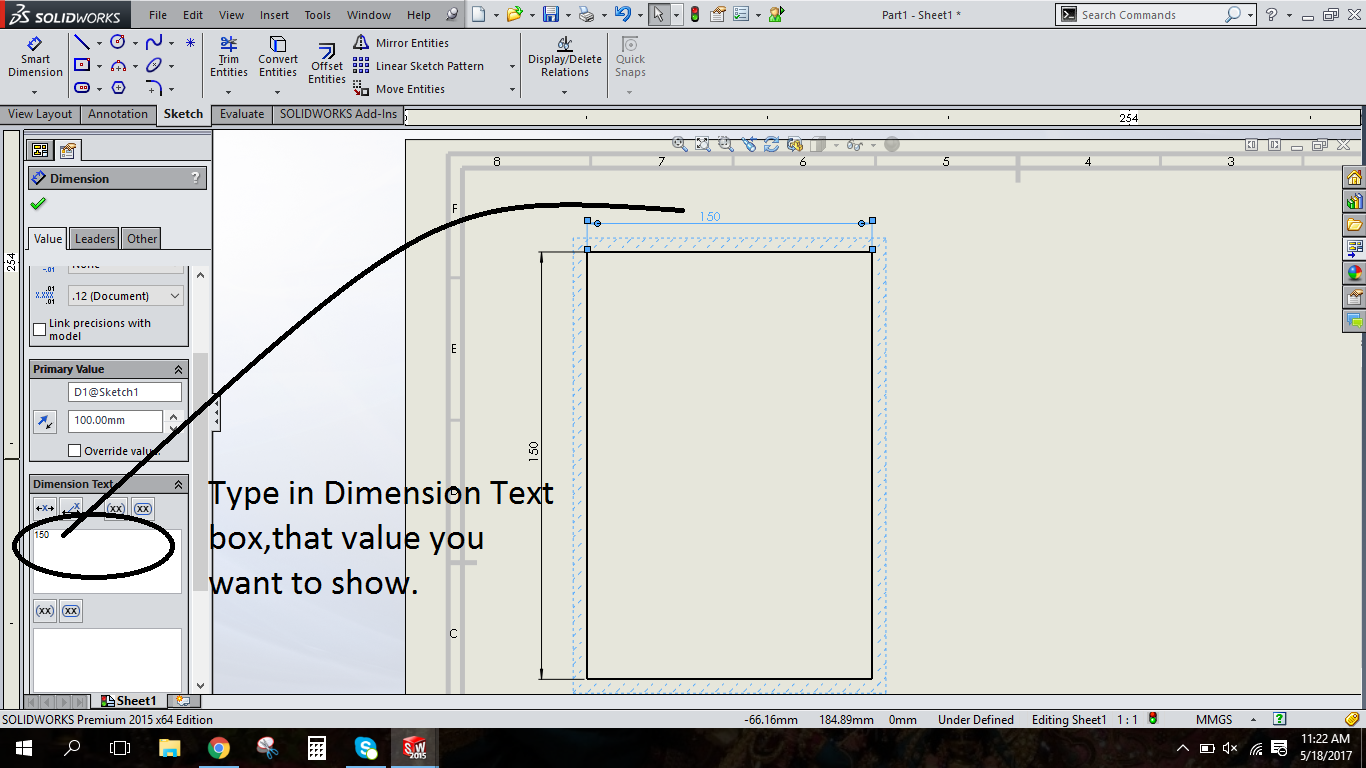Open the .12 (Document) precision dropdown
This screenshot has width=1366, height=768.
(x=124, y=295)
